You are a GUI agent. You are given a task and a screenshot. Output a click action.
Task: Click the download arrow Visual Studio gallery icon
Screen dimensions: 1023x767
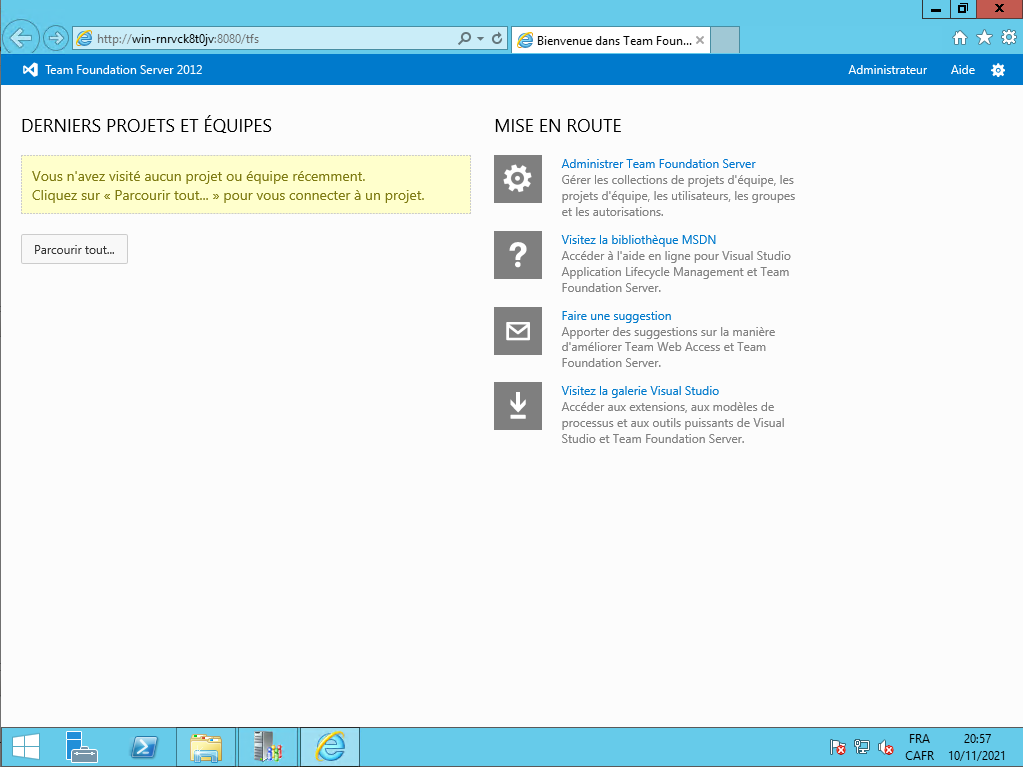tap(517, 406)
